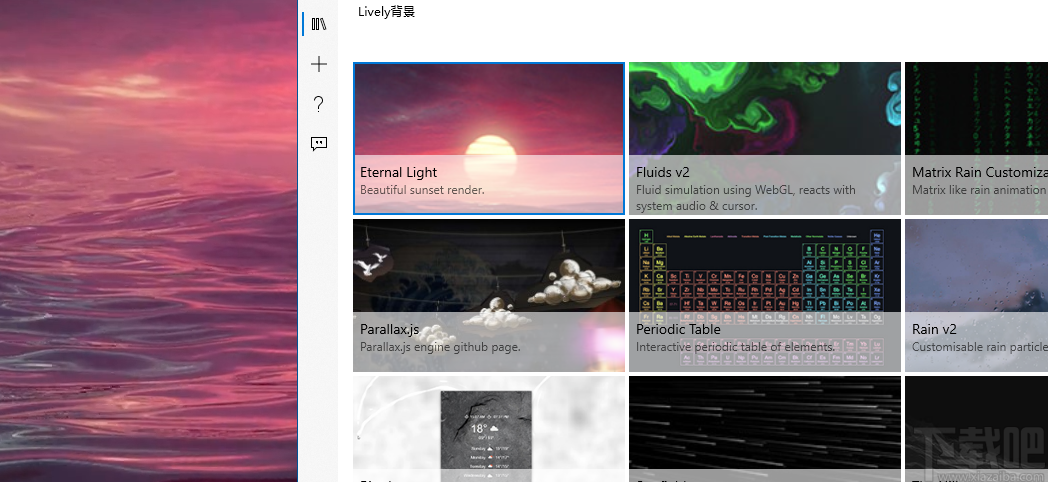Select the starfield streaks wallpaper thumbnail
1048x482 pixels.
pos(765,429)
